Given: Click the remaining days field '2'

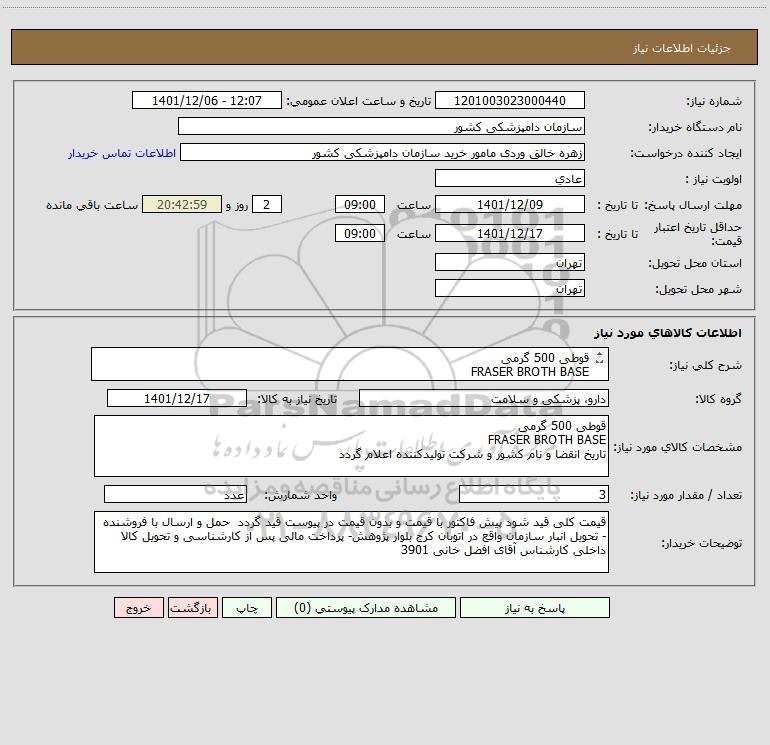Looking at the screenshot, I should (267, 204).
